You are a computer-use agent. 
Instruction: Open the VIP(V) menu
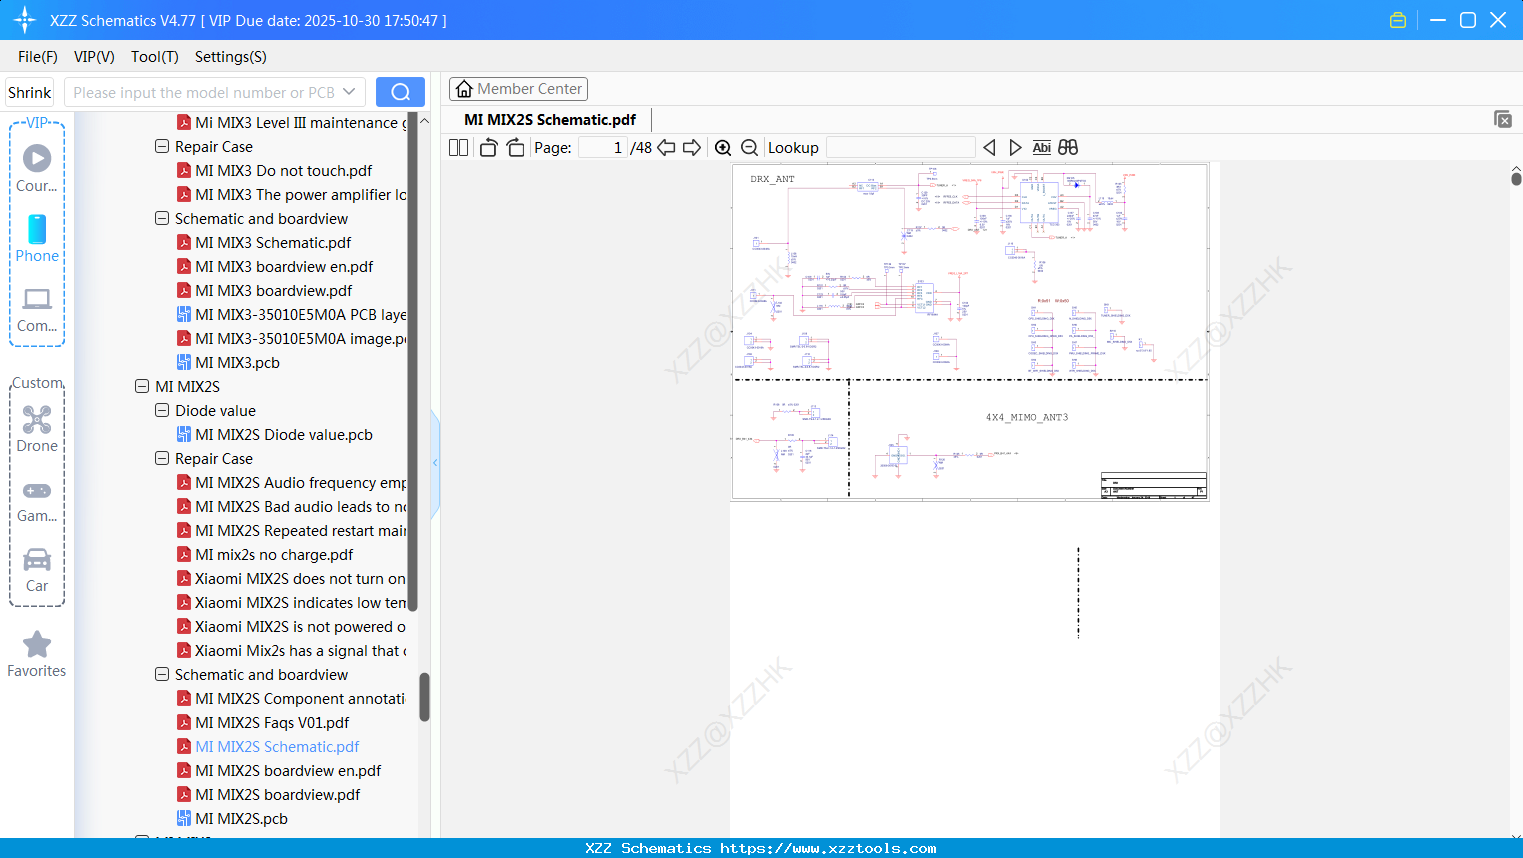point(94,57)
